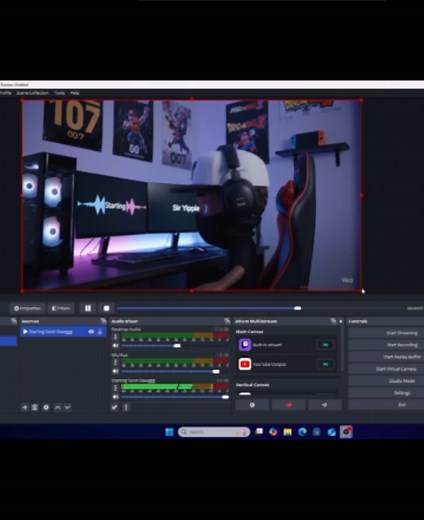Open the Windows Start menu

[169, 432]
